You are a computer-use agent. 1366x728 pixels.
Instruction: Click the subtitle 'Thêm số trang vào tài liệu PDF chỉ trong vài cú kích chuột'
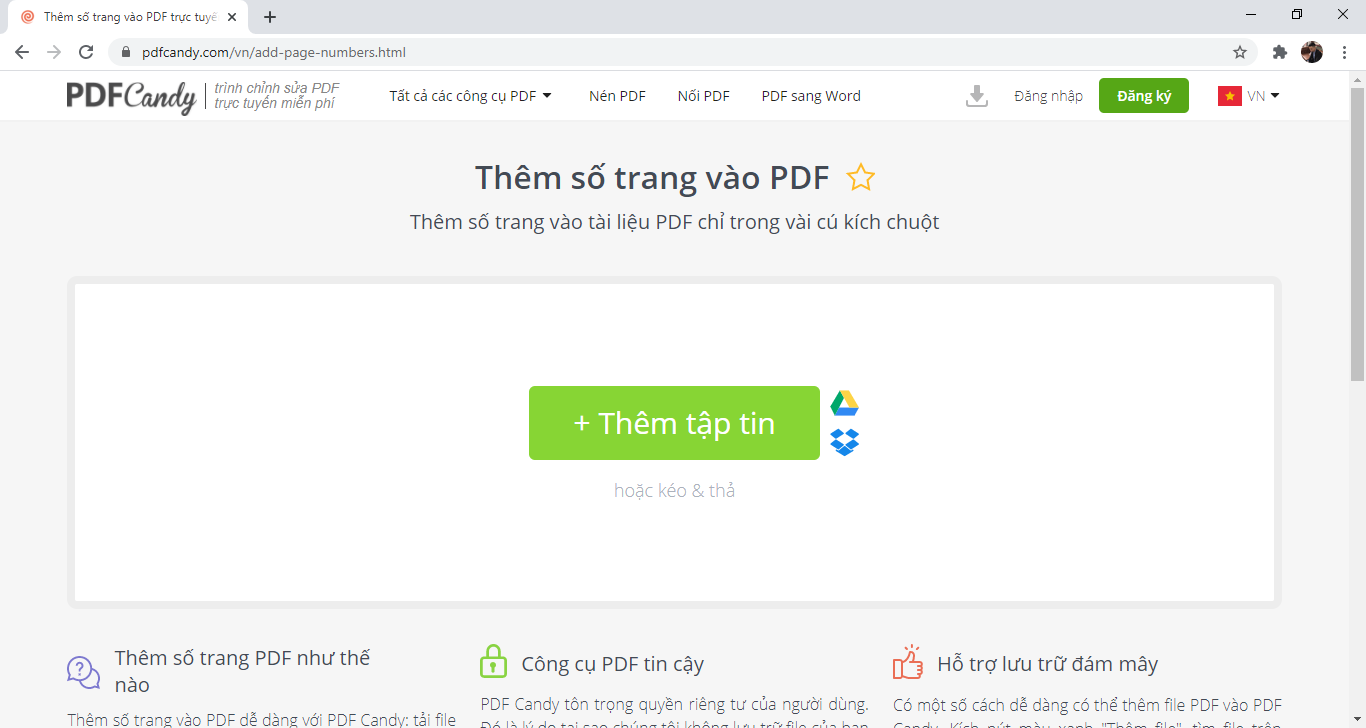coord(674,222)
